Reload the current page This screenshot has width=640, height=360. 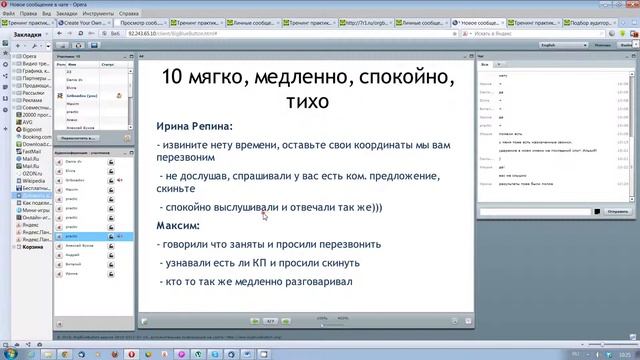pyautogui.click(x=81, y=33)
